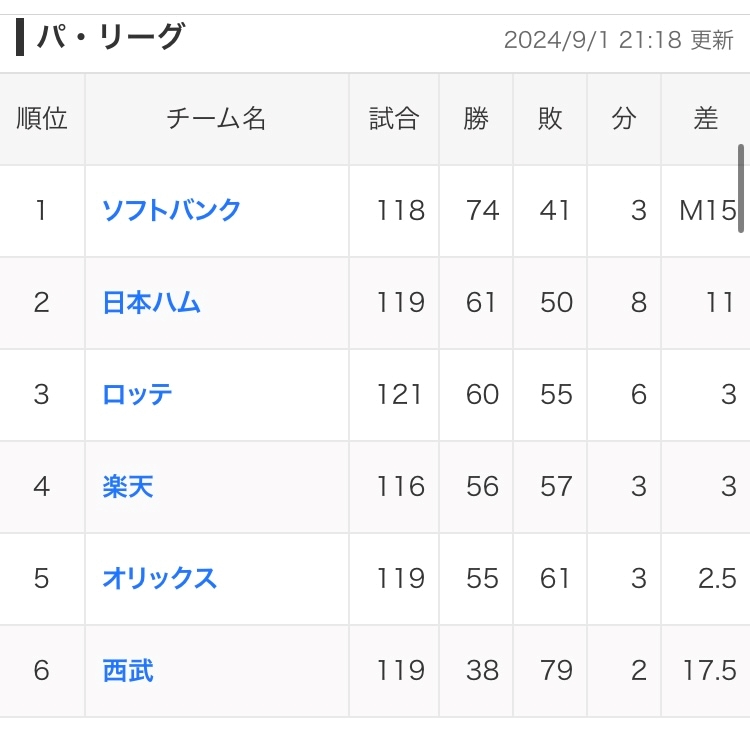Click the 差 column header

point(705,119)
